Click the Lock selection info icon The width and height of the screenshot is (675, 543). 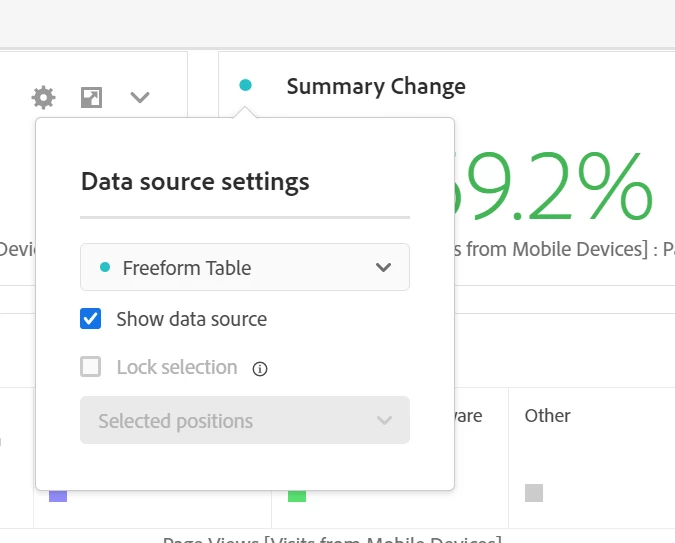[260, 369]
